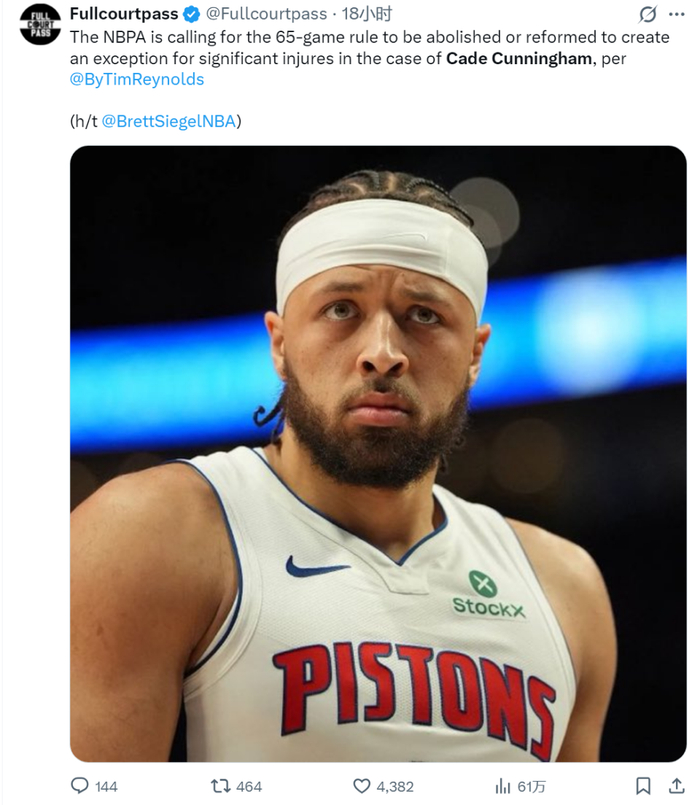Open Grok actions for this post
The image size is (700, 805).
point(647,14)
